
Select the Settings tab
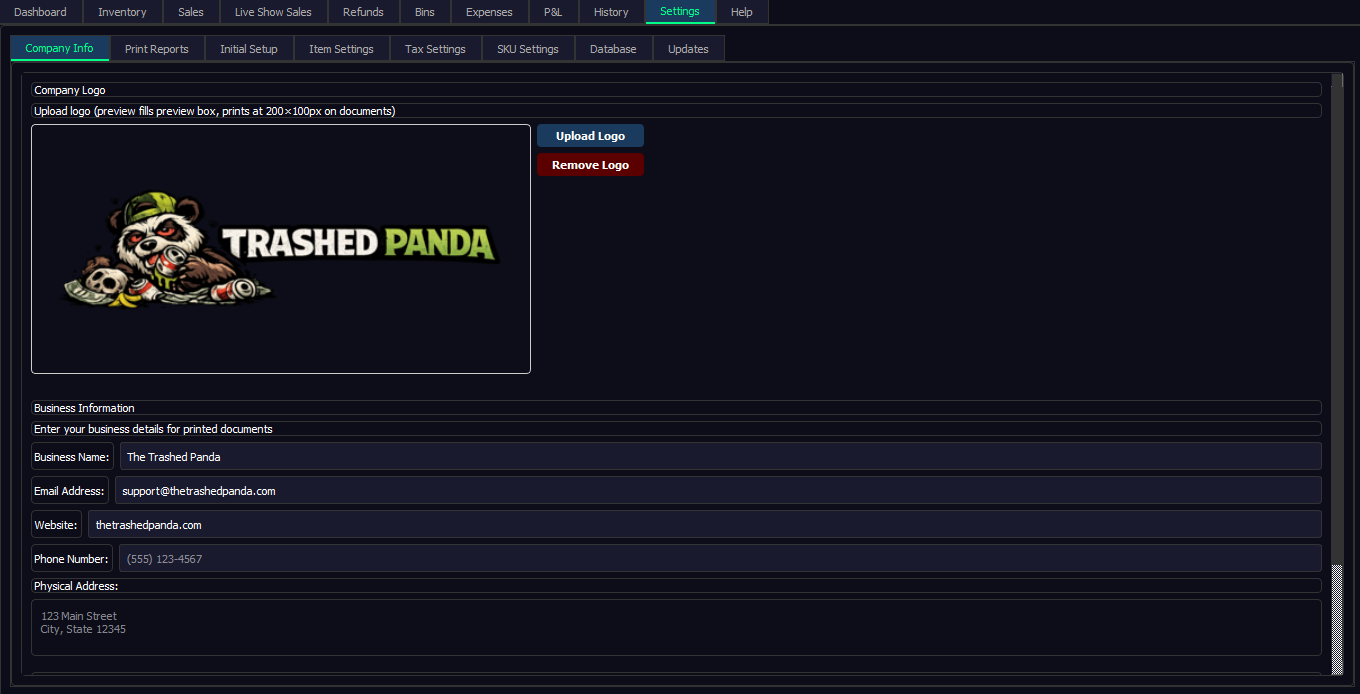(680, 12)
